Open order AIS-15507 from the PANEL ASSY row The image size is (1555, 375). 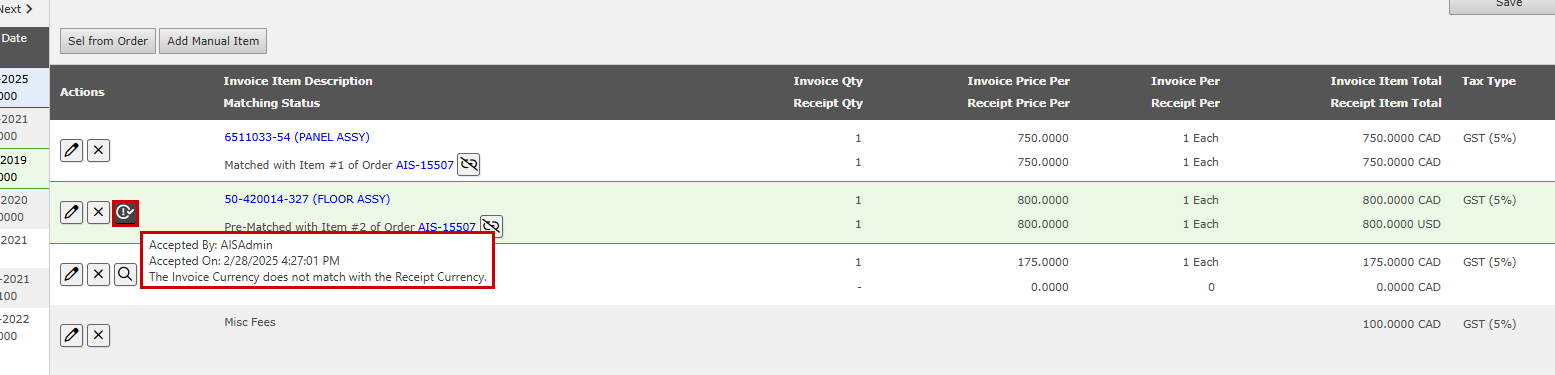point(425,165)
